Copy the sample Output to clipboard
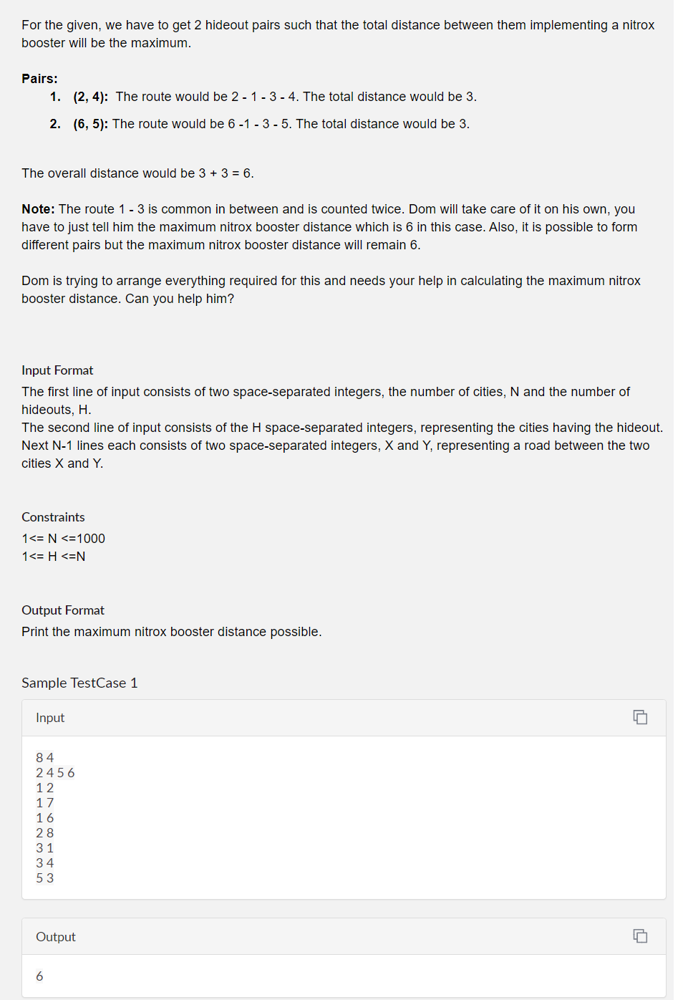The height and width of the screenshot is (1000, 683). (640, 936)
